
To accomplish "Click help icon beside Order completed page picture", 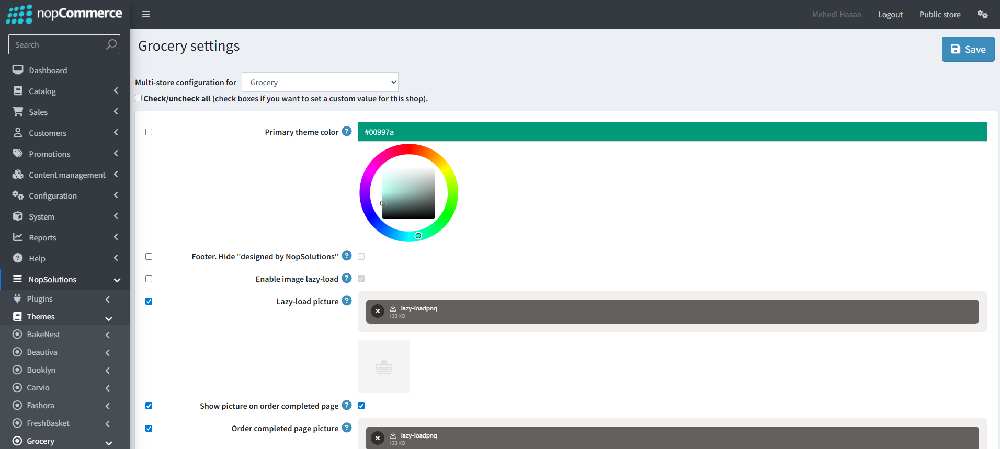I will [x=347, y=427].
